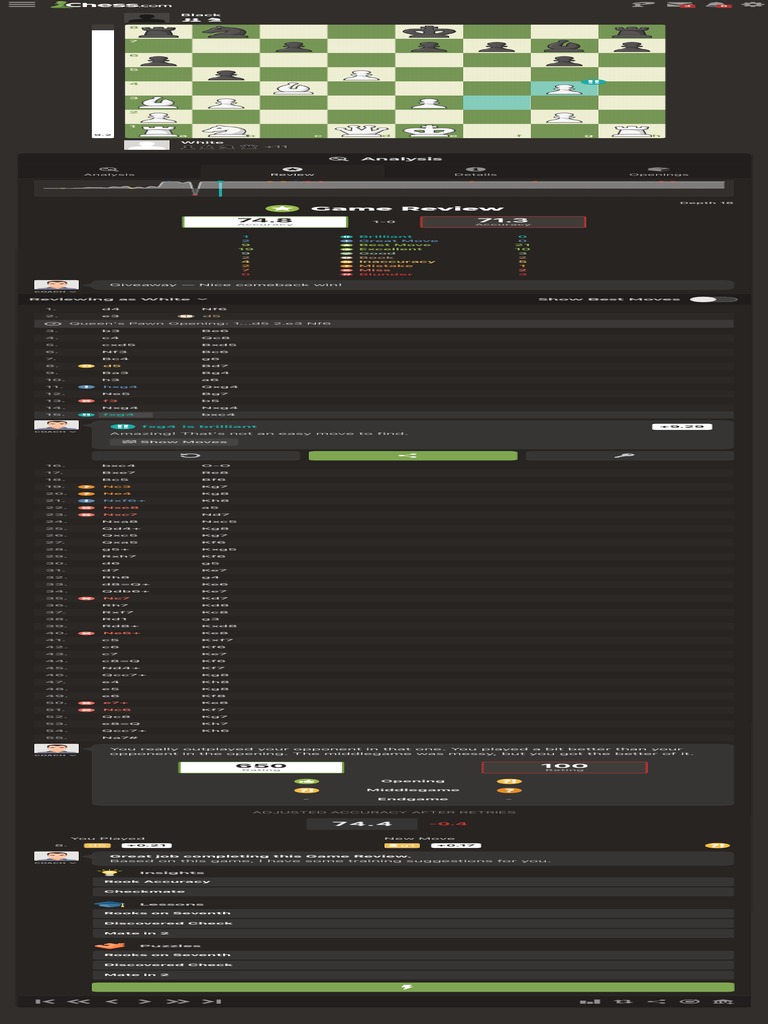Screen dimensions: 768x1024
Task: Select Black's move 15 bxc4
Action: [x=218, y=414]
